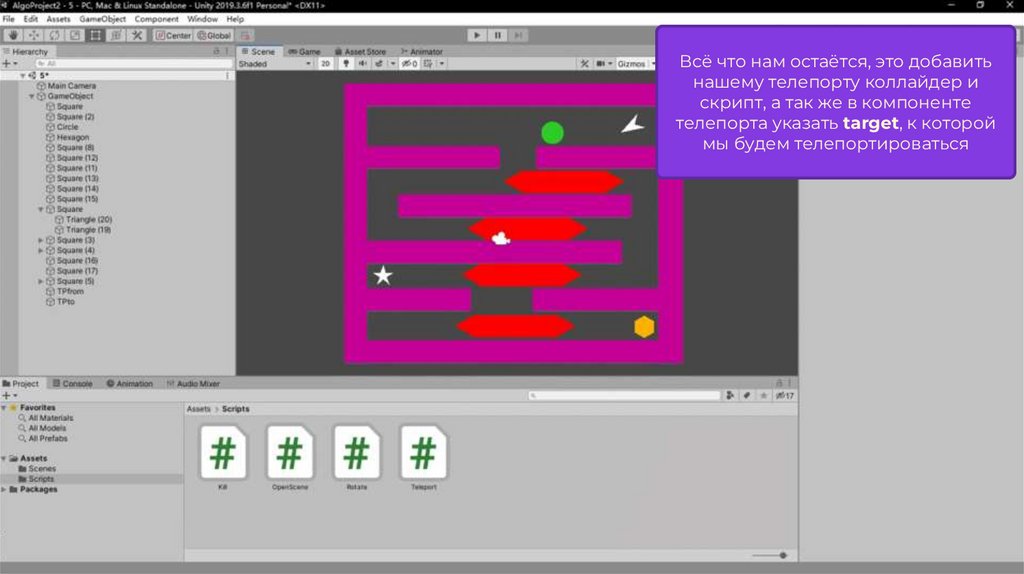The width and height of the screenshot is (1024, 574).
Task: Open the Asset Store tab
Action: (360, 52)
